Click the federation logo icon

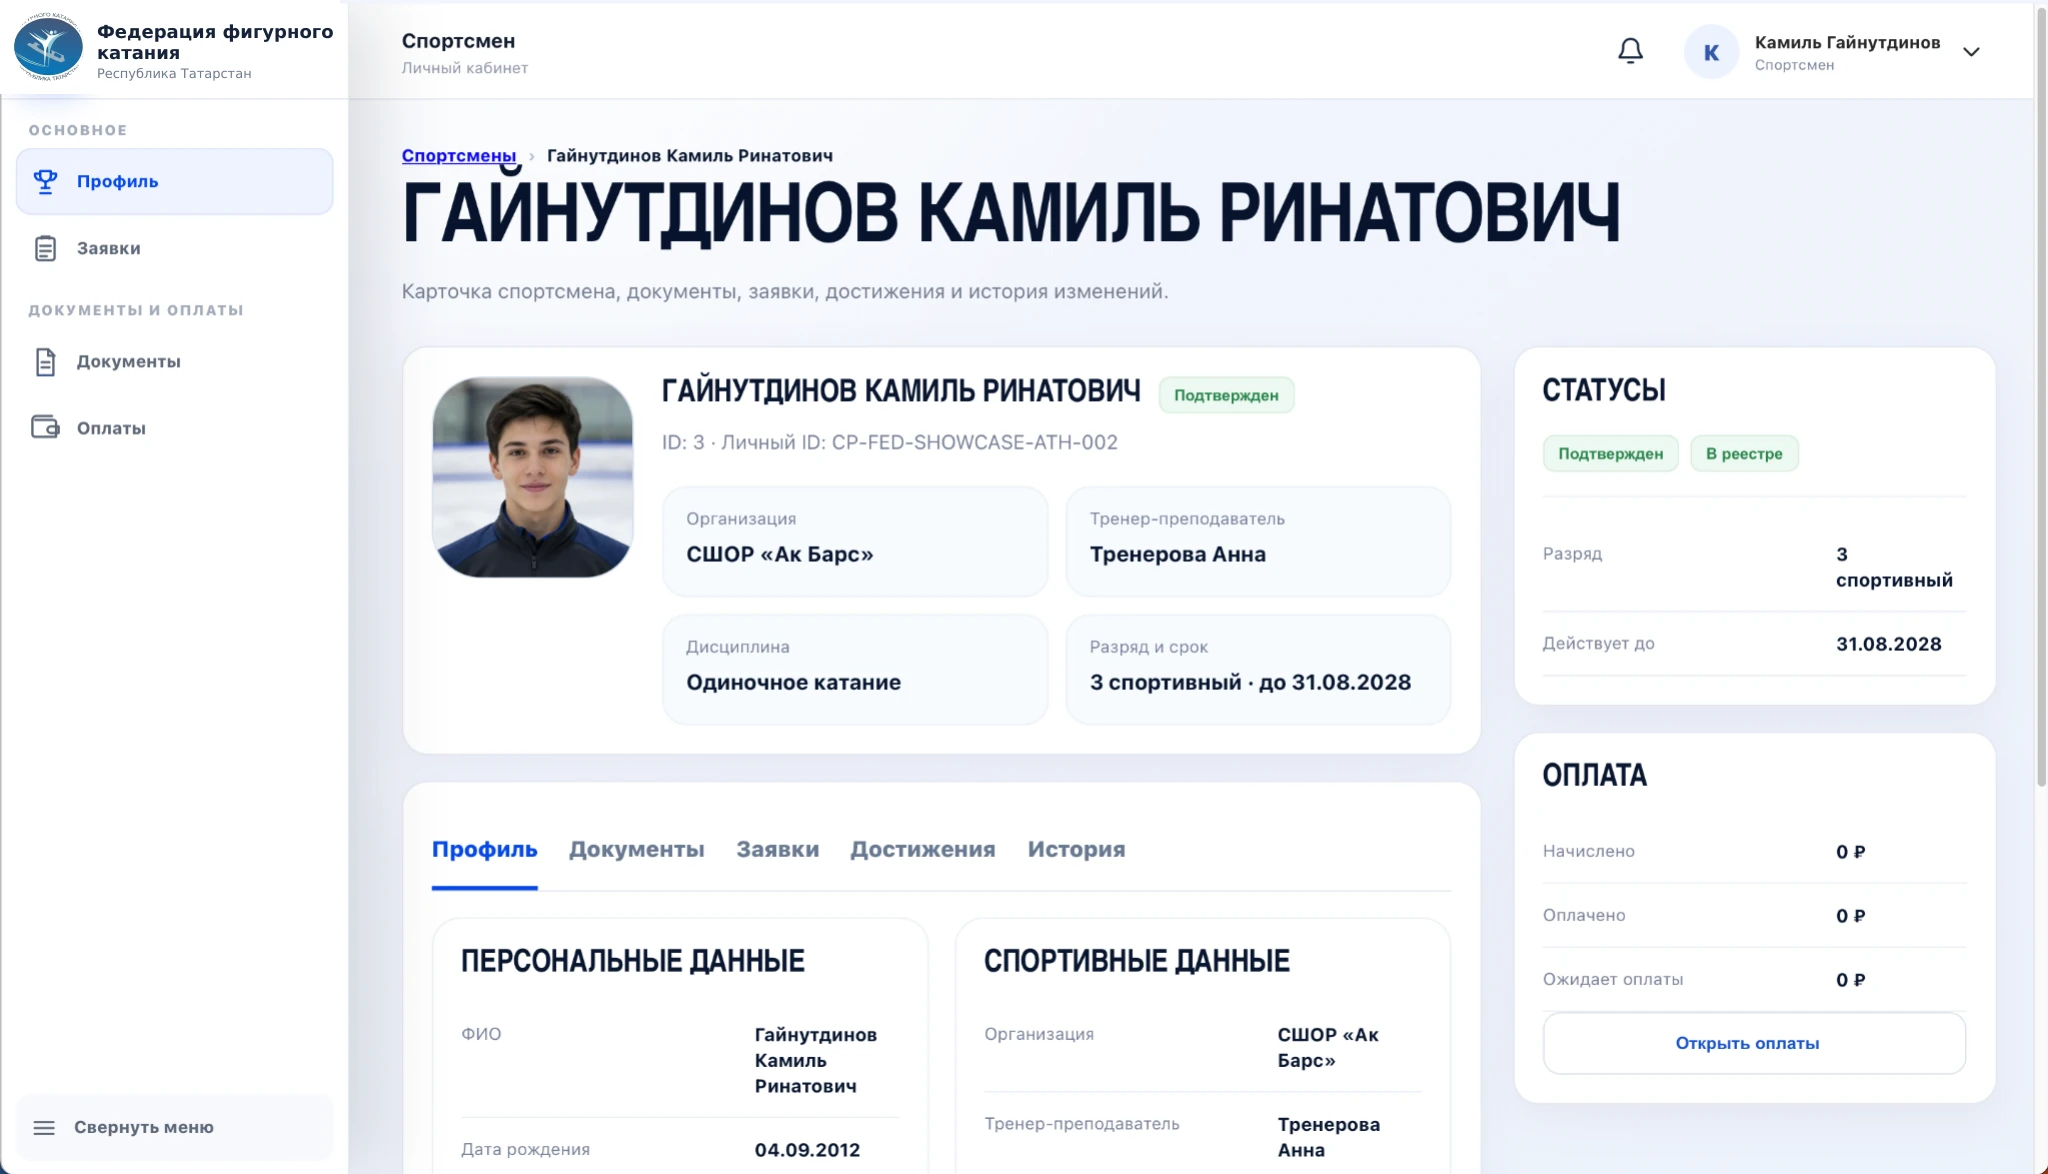coord(48,47)
